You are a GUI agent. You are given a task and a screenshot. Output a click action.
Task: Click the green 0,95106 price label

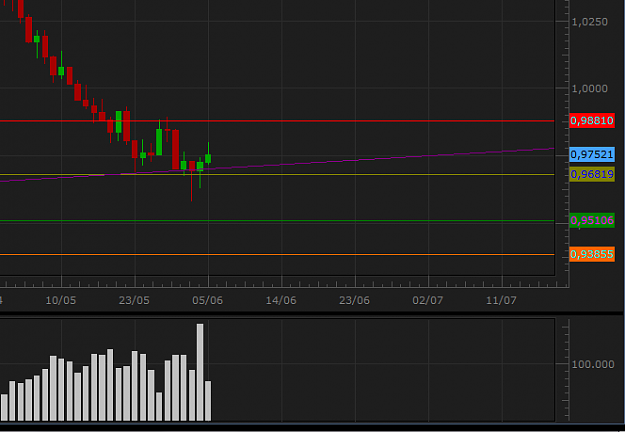(592, 220)
